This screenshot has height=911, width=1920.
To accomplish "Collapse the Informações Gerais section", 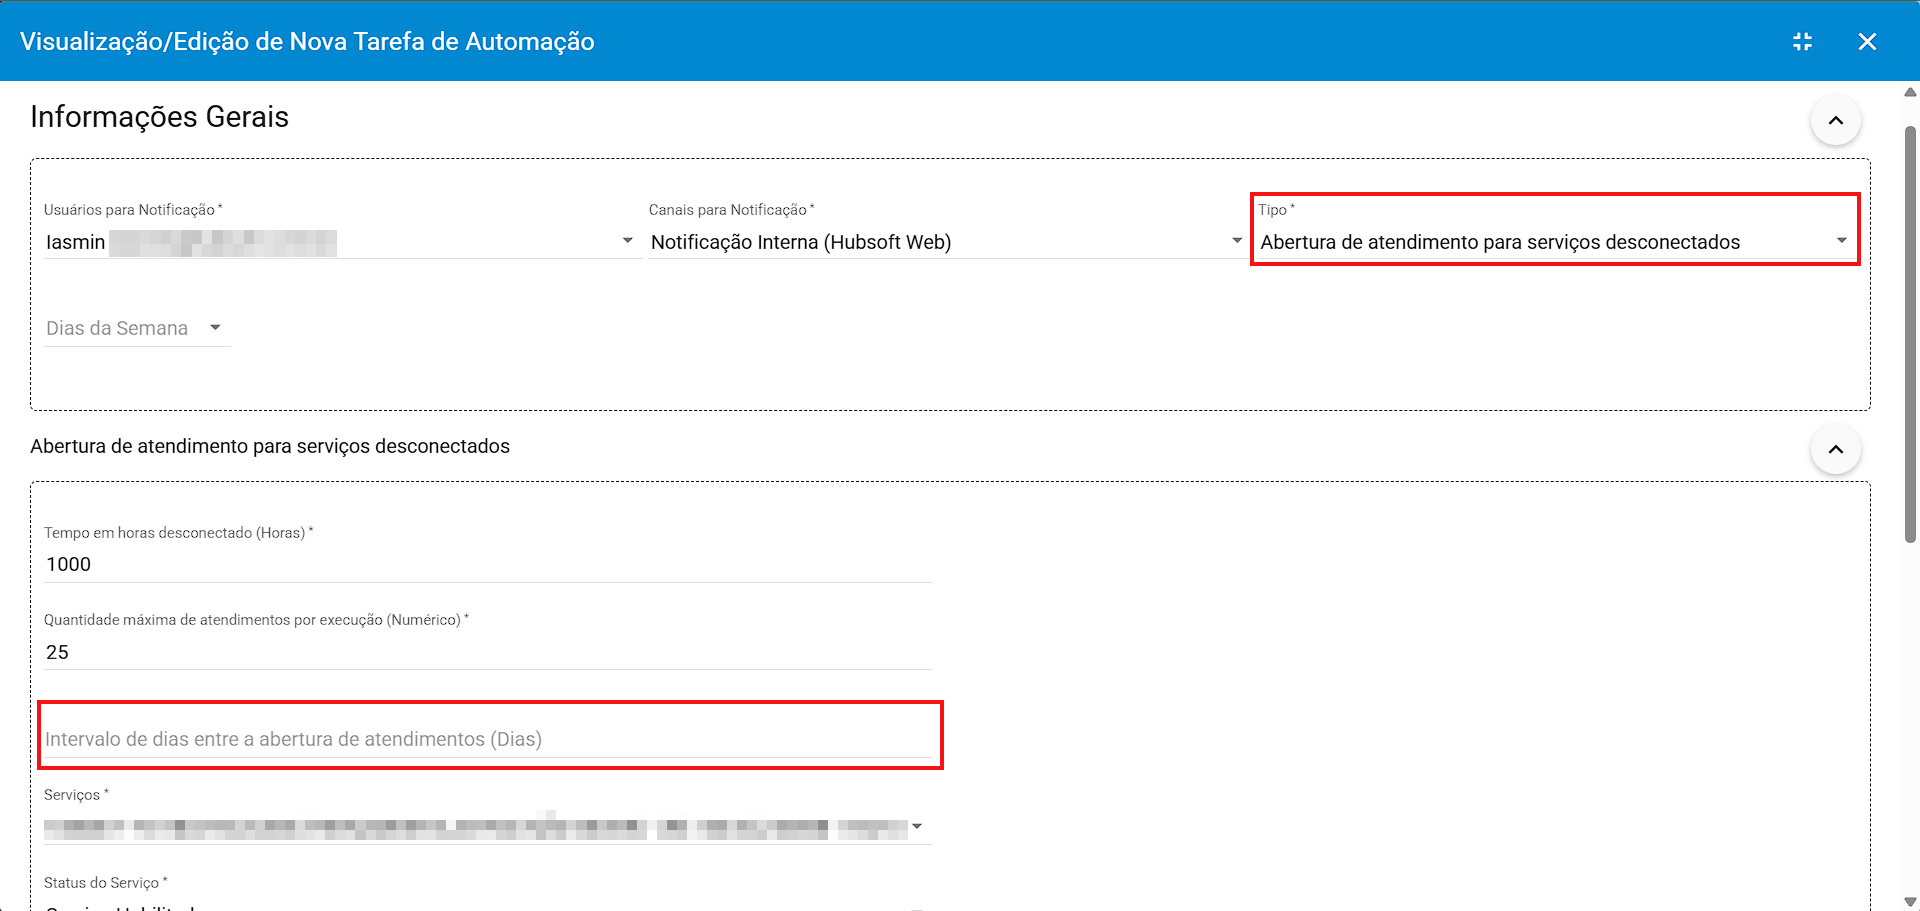I will click(1836, 120).
